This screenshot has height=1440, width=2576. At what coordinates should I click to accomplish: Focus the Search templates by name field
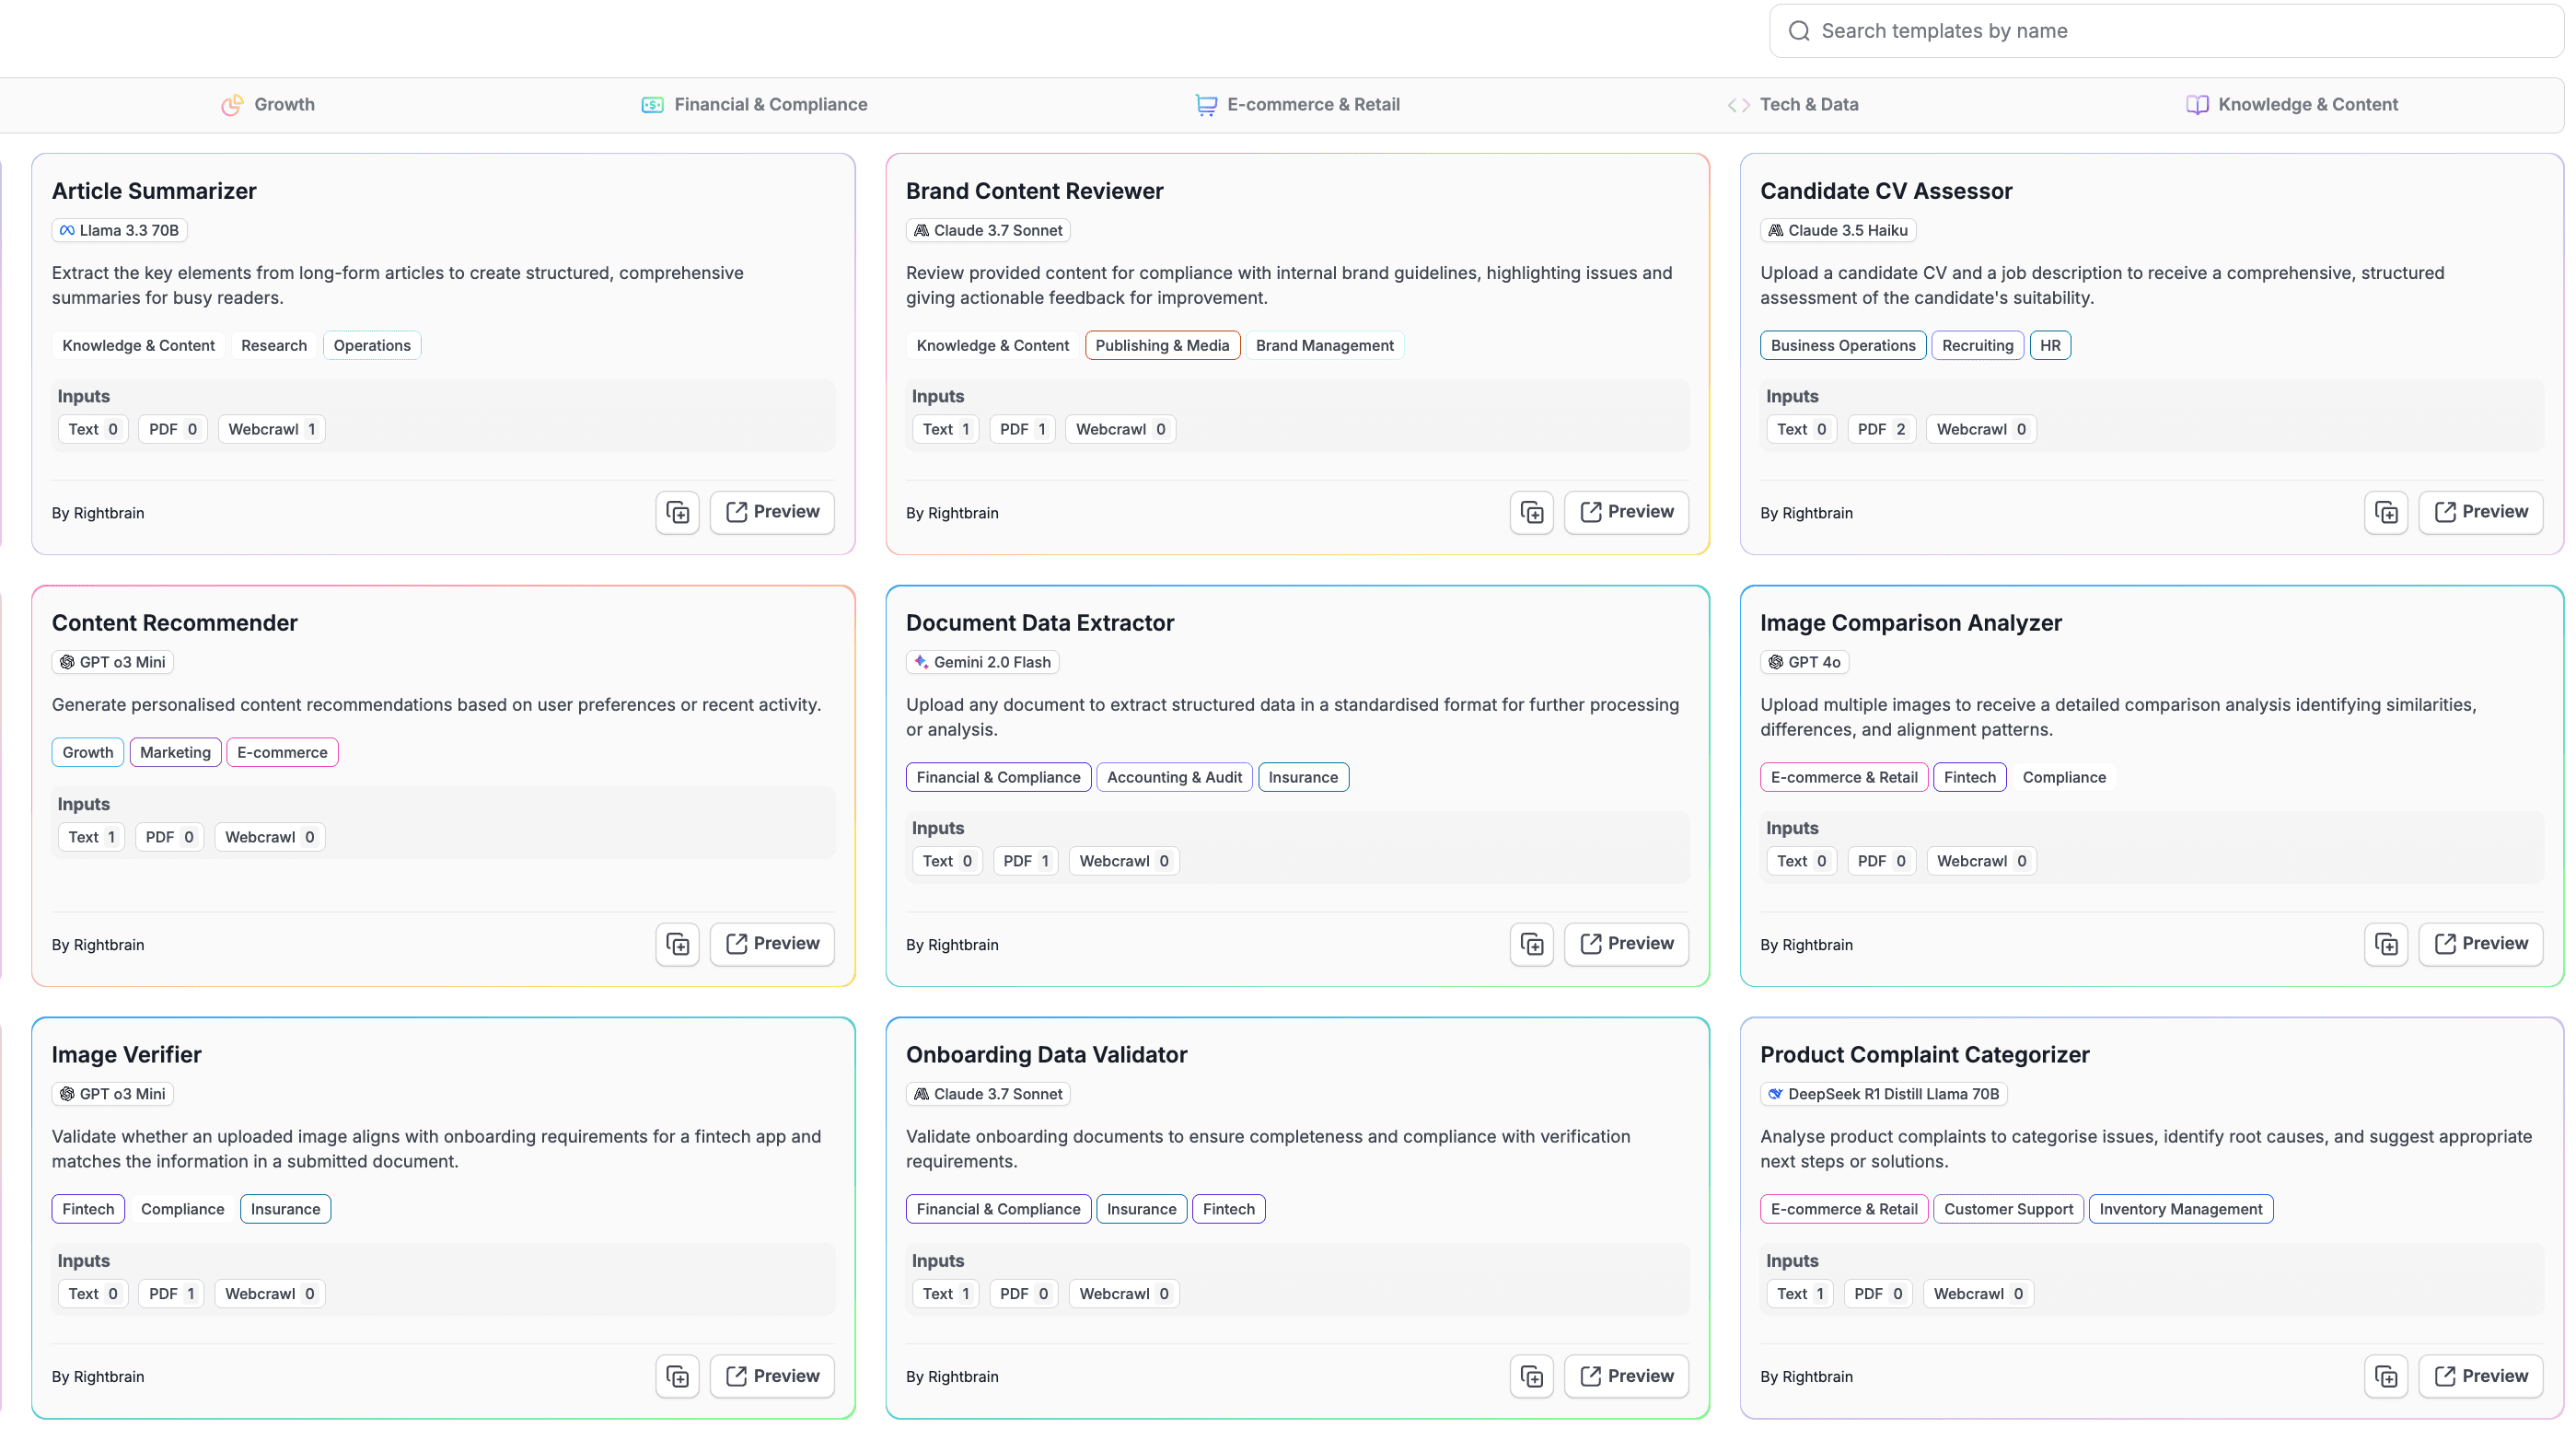tap(2166, 31)
